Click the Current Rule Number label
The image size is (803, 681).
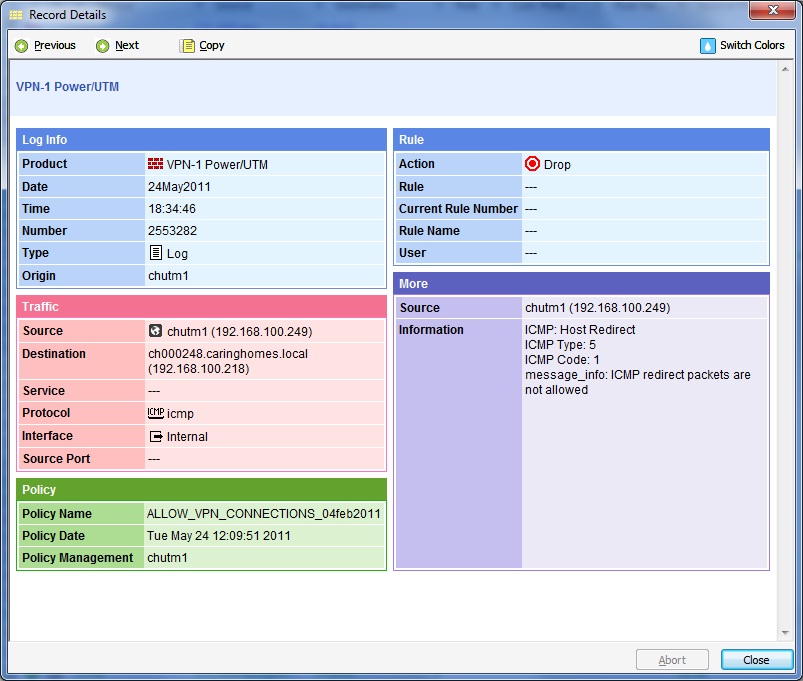(x=458, y=209)
